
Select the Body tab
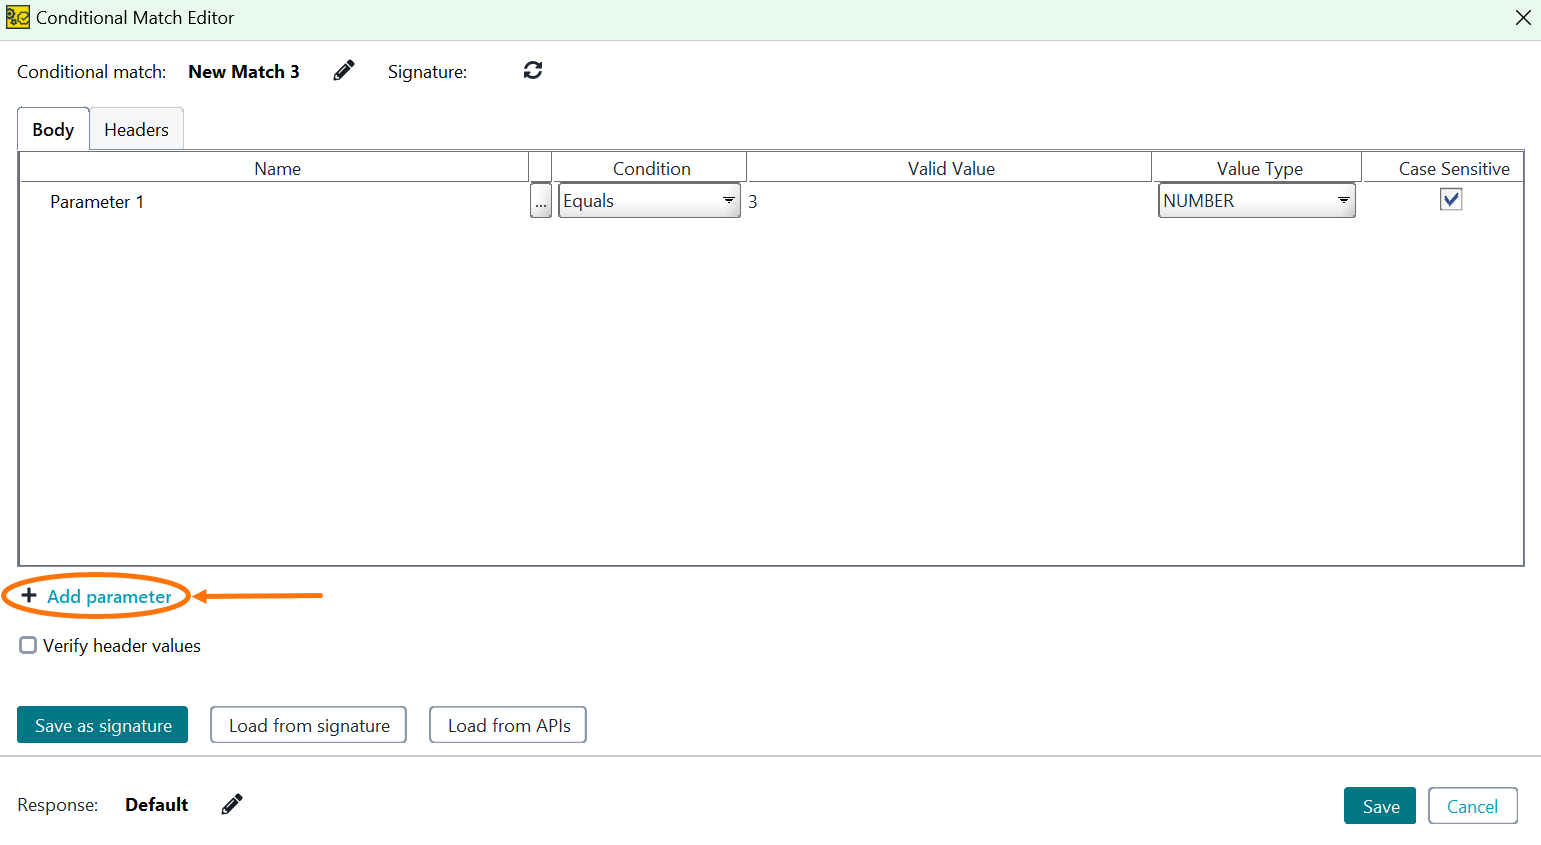pyautogui.click(x=52, y=129)
